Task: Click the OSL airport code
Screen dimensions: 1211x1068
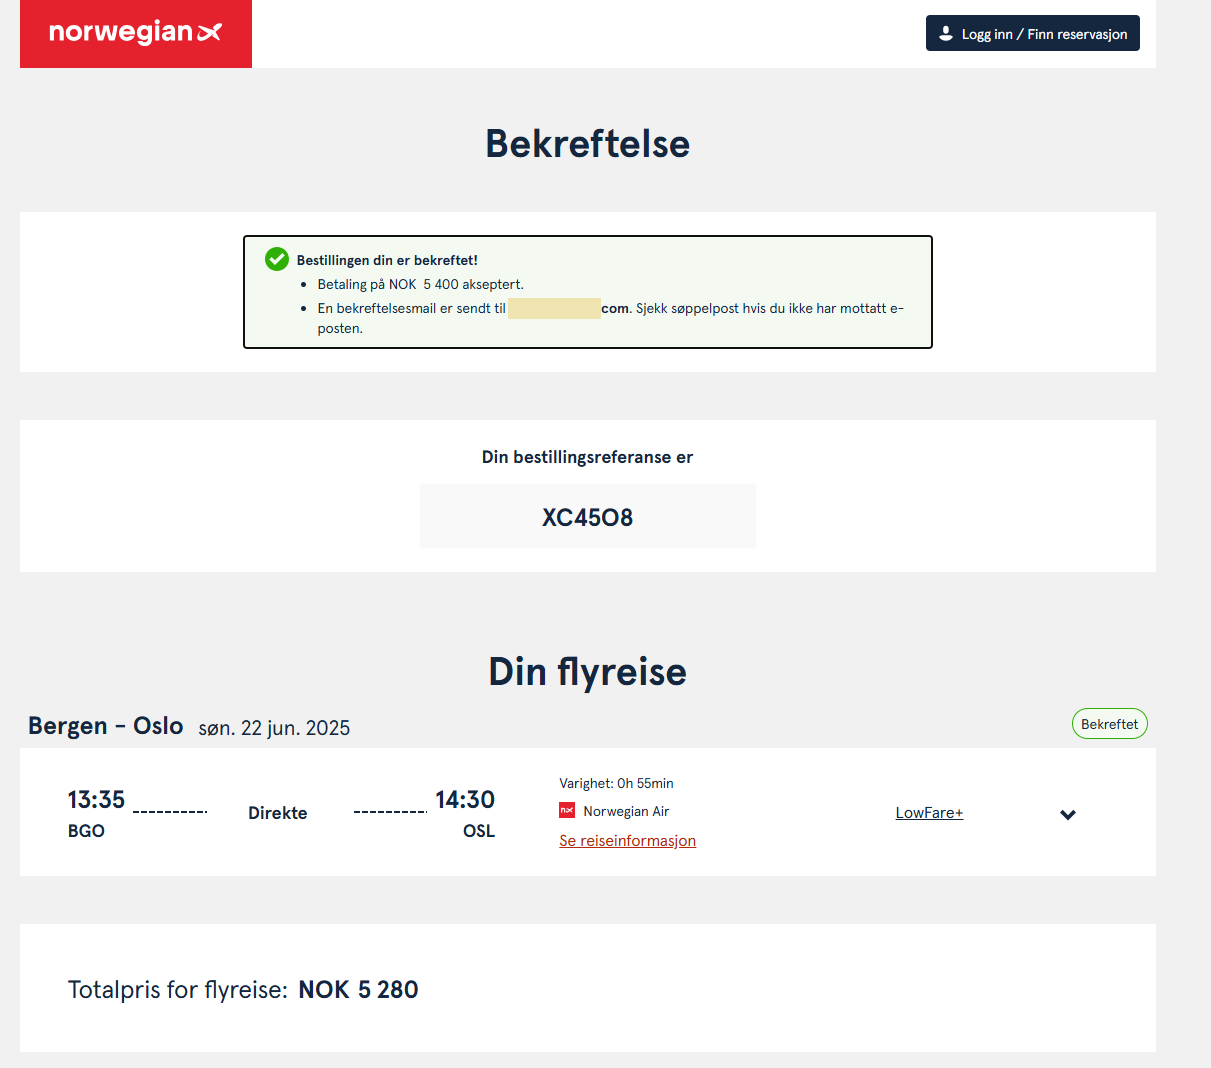Action: click(x=479, y=831)
